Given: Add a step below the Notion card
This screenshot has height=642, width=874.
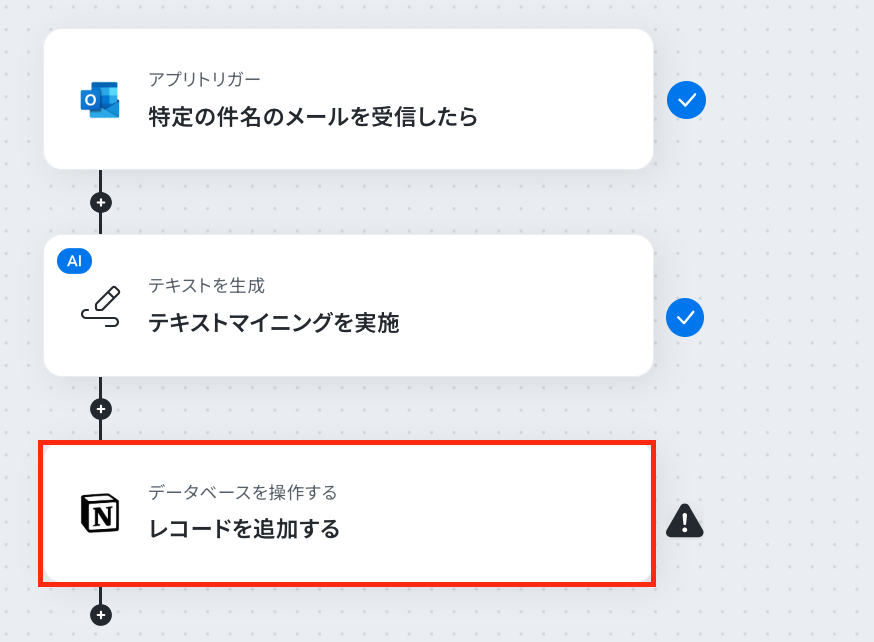Looking at the screenshot, I should (101, 615).
